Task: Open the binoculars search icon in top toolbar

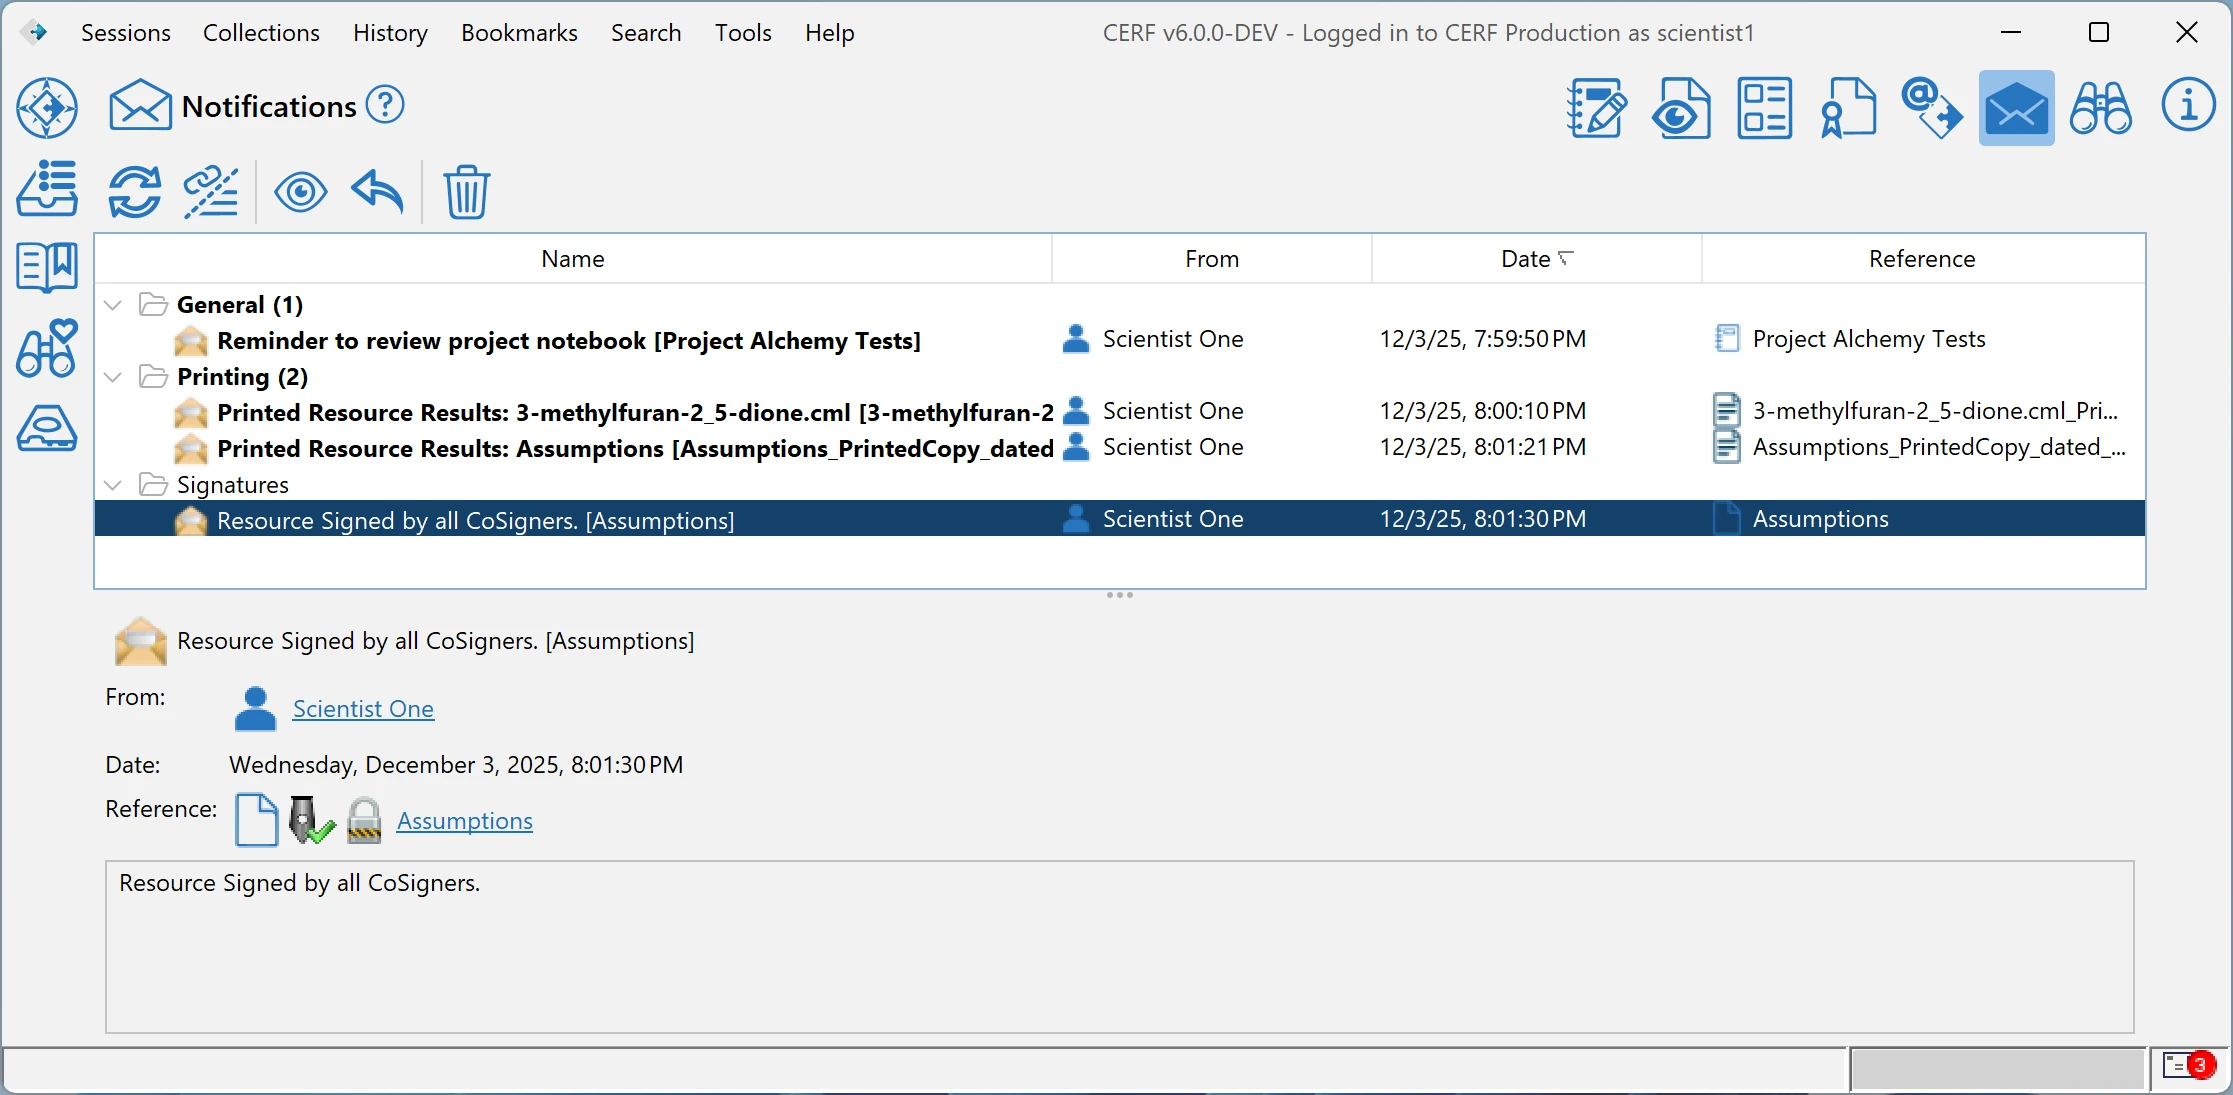Action: tap(2100, 108)
